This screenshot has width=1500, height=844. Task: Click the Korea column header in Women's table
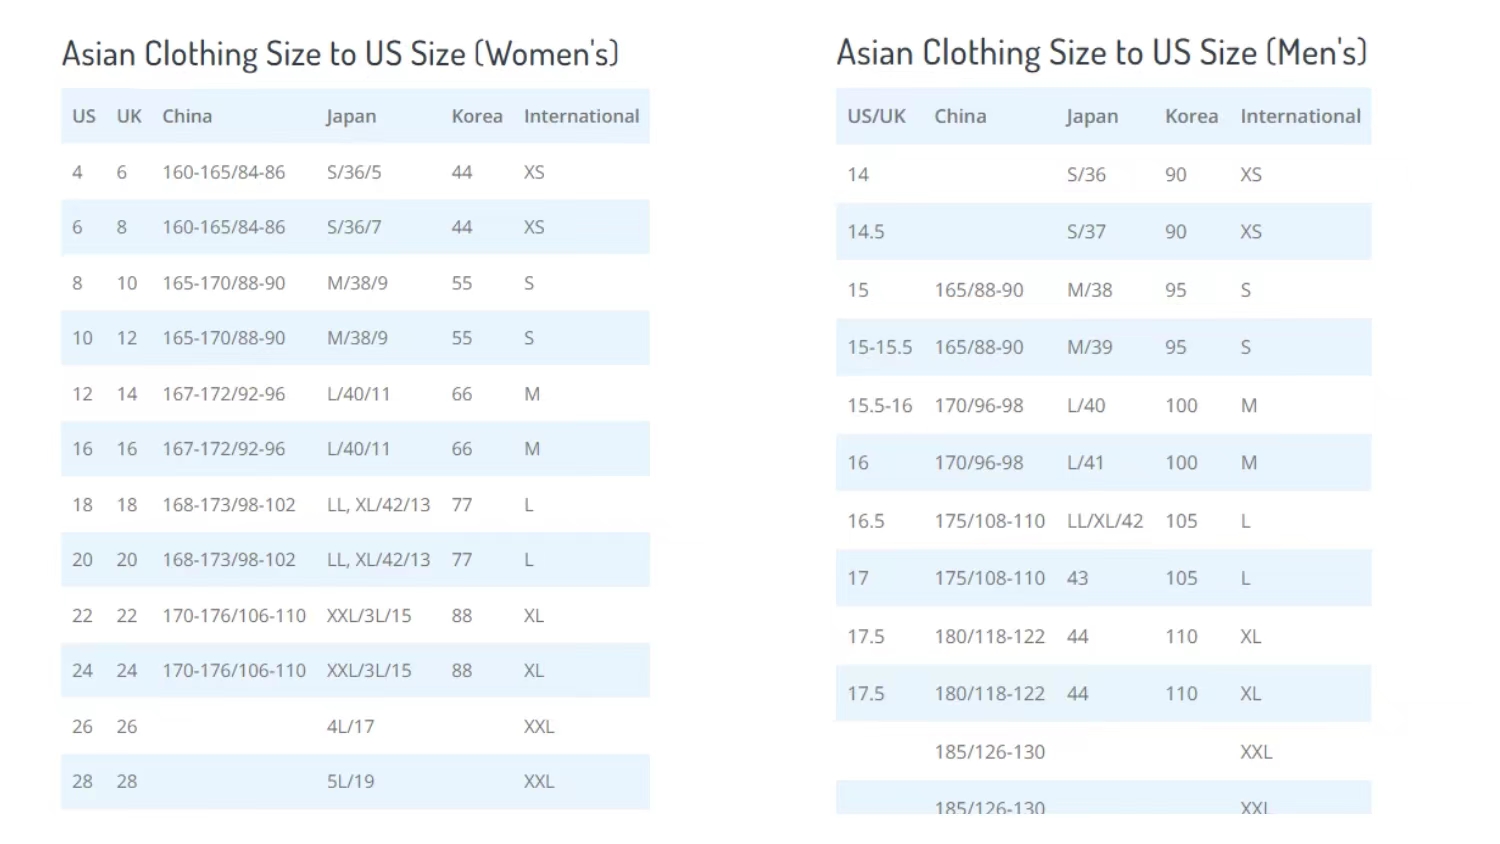pyautogui.click(x=477, y=116)
